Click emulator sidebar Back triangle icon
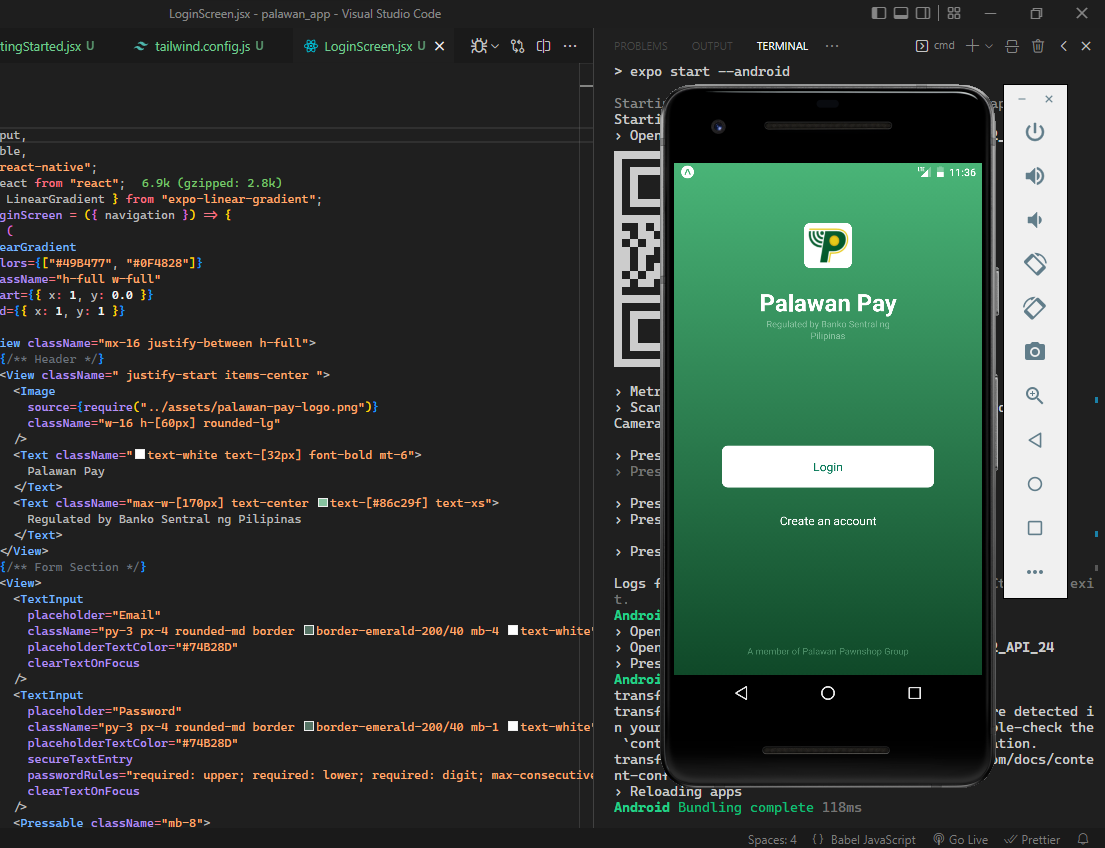1105x848 pixels. 1035,440
